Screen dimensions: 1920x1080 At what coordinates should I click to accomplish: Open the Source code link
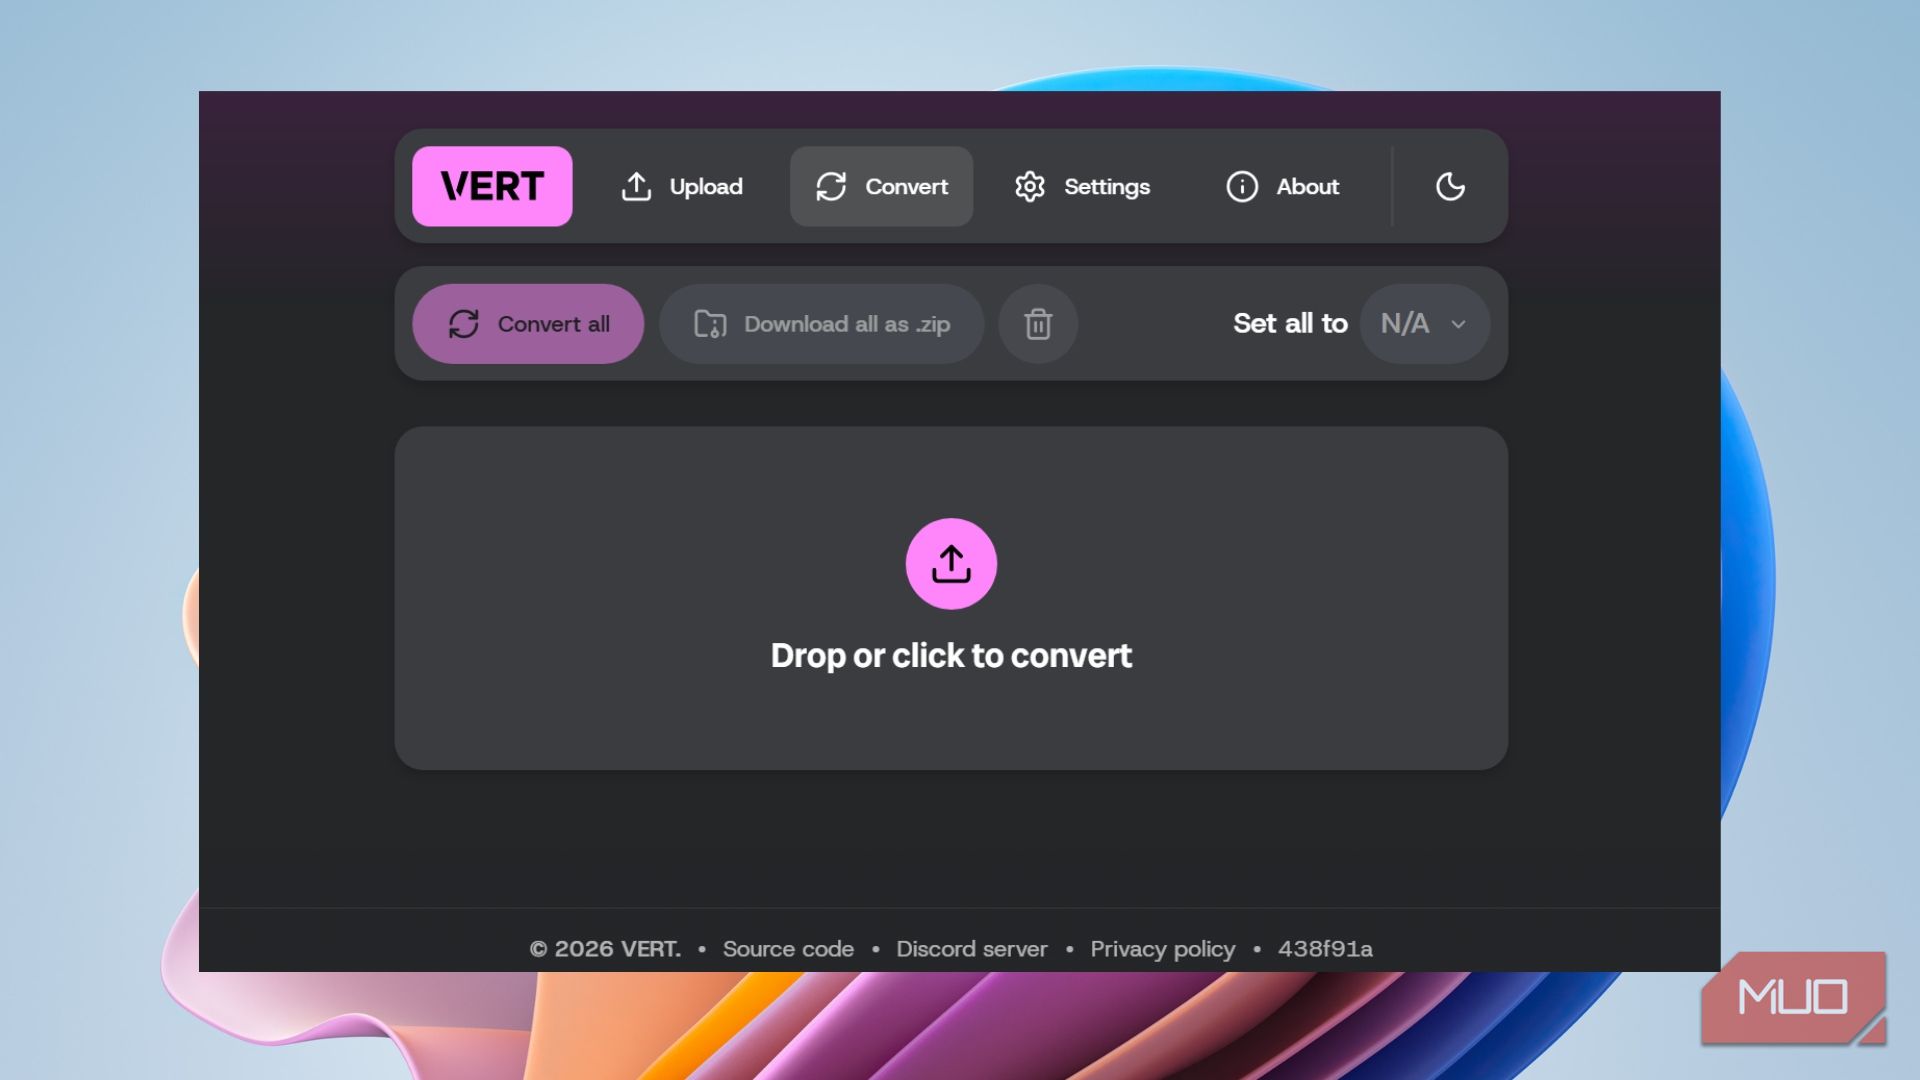pos(788,949)
